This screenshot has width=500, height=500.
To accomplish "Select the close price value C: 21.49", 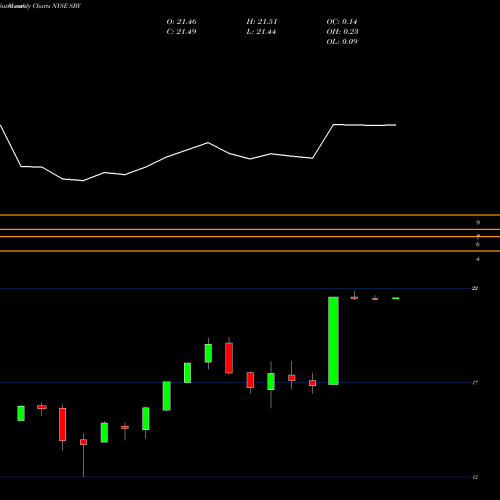I will (x=181, y=32).
